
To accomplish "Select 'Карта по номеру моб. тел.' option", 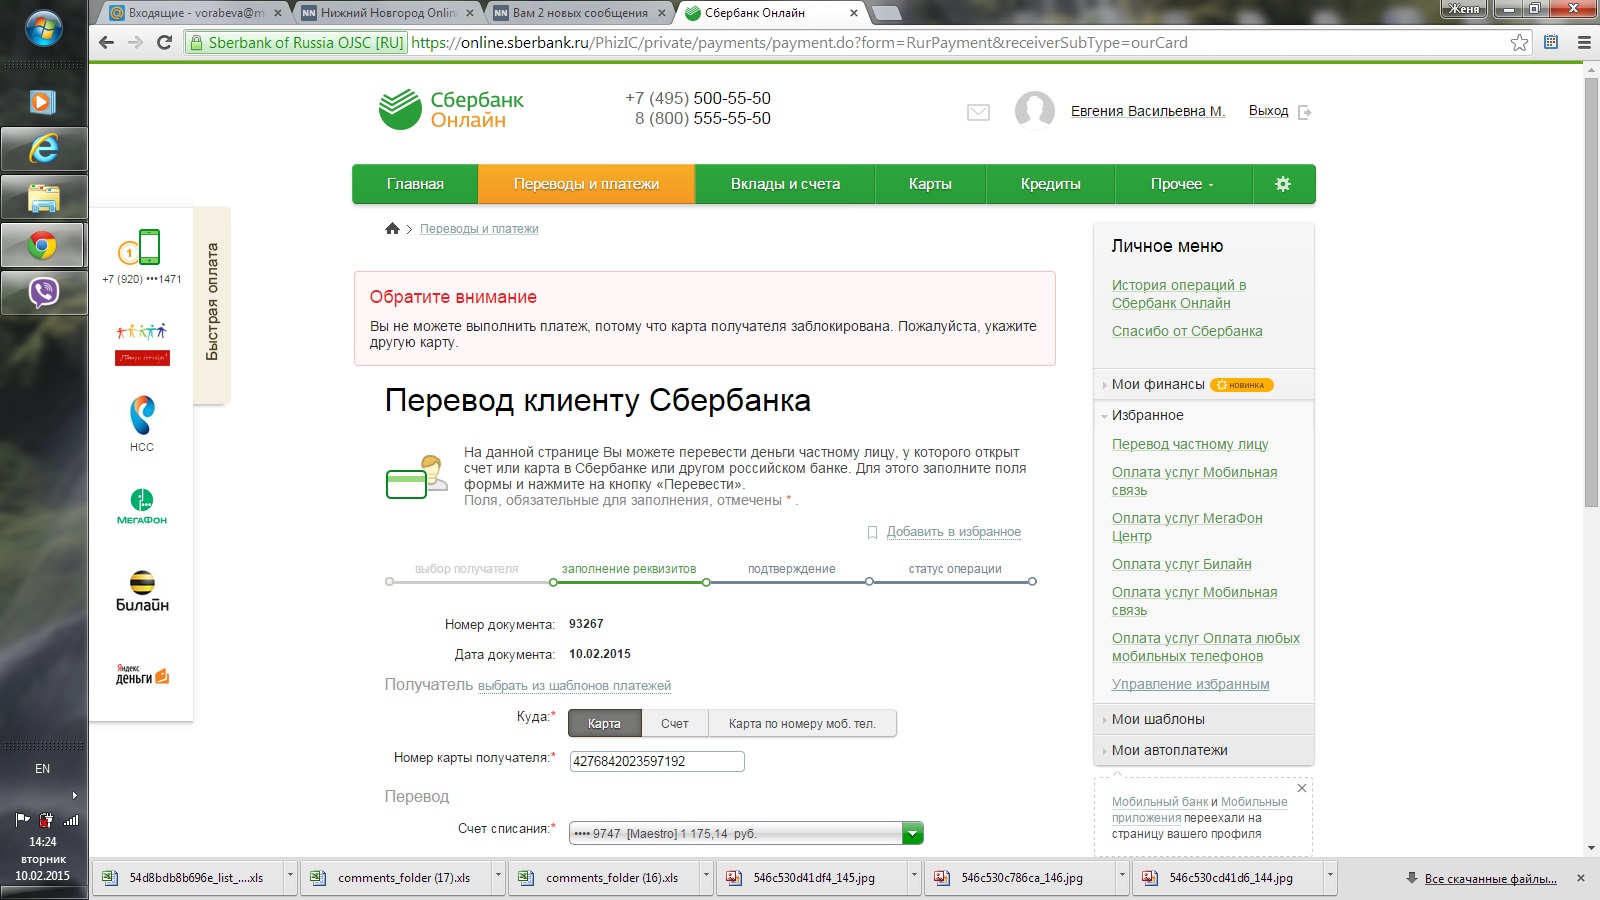I will coord(802,723).
